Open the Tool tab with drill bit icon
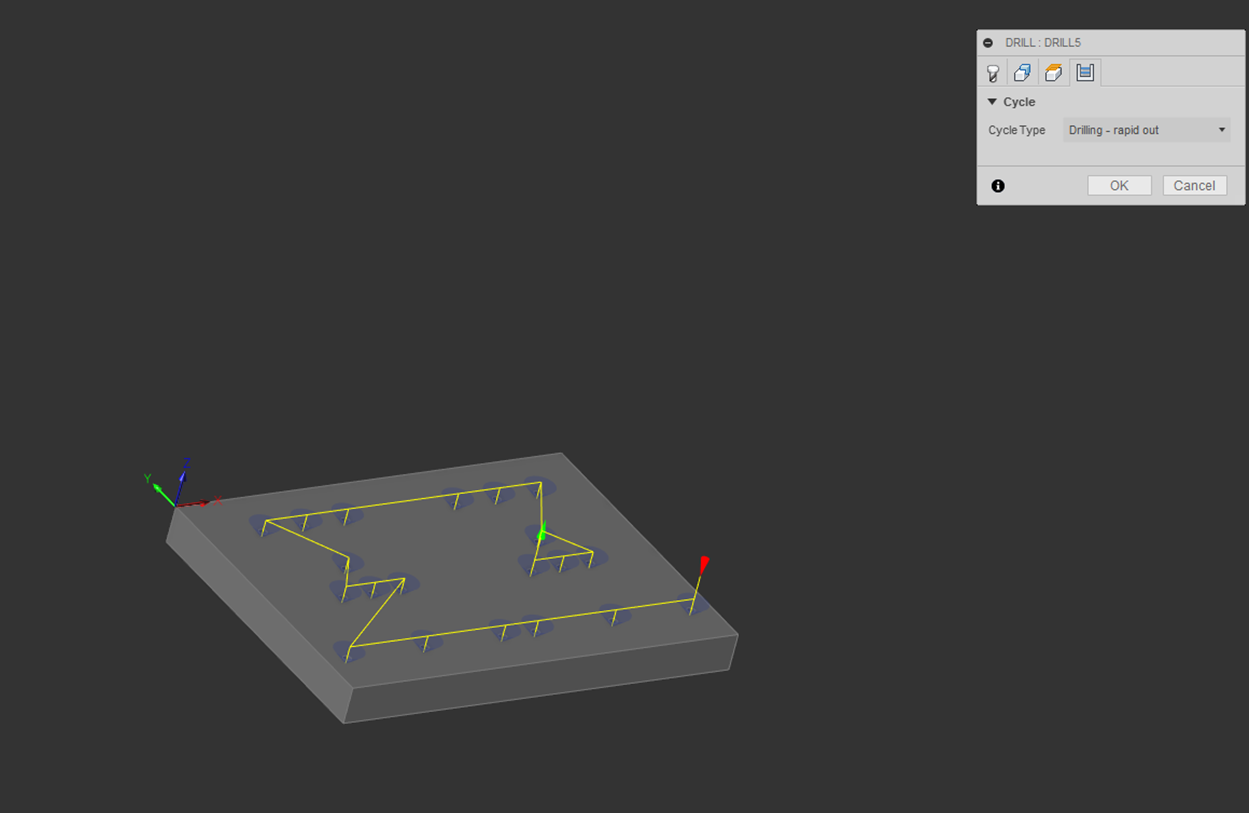 point(993,73)
